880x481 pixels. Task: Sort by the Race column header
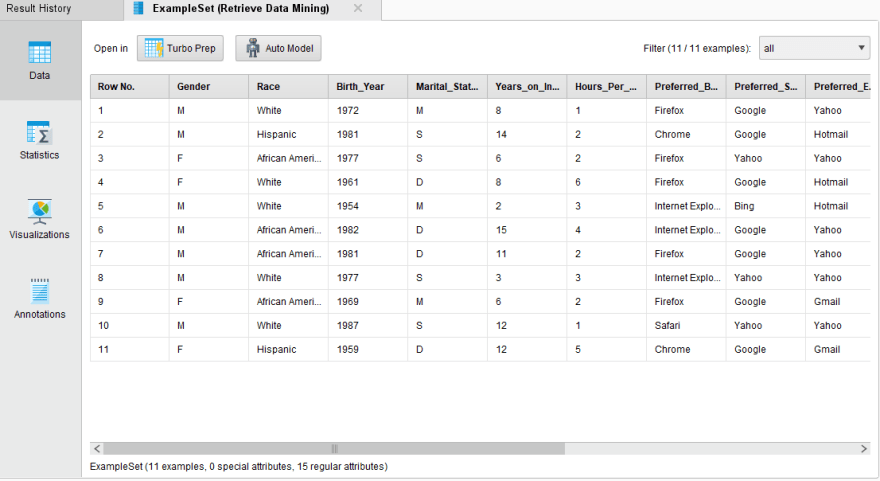[288, 86]
